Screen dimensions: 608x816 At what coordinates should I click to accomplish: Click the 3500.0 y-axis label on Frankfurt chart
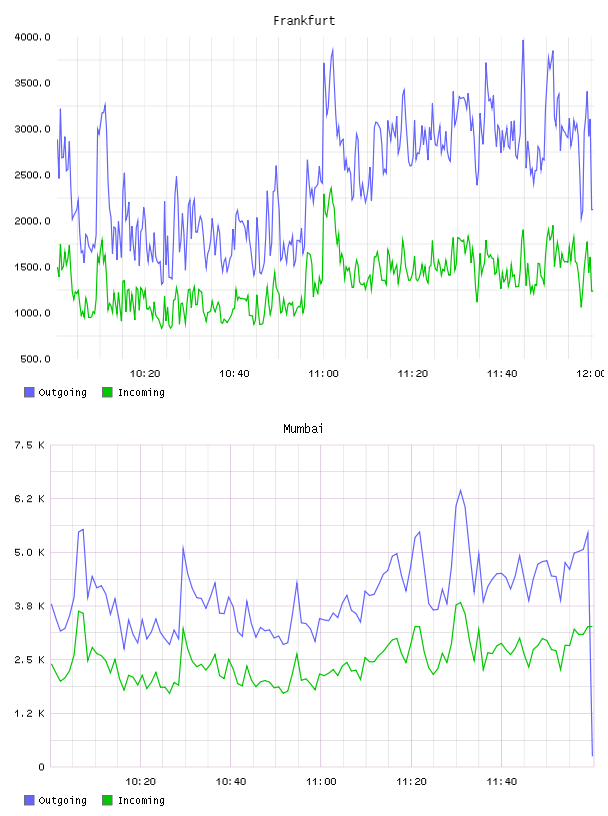point(32,83)
